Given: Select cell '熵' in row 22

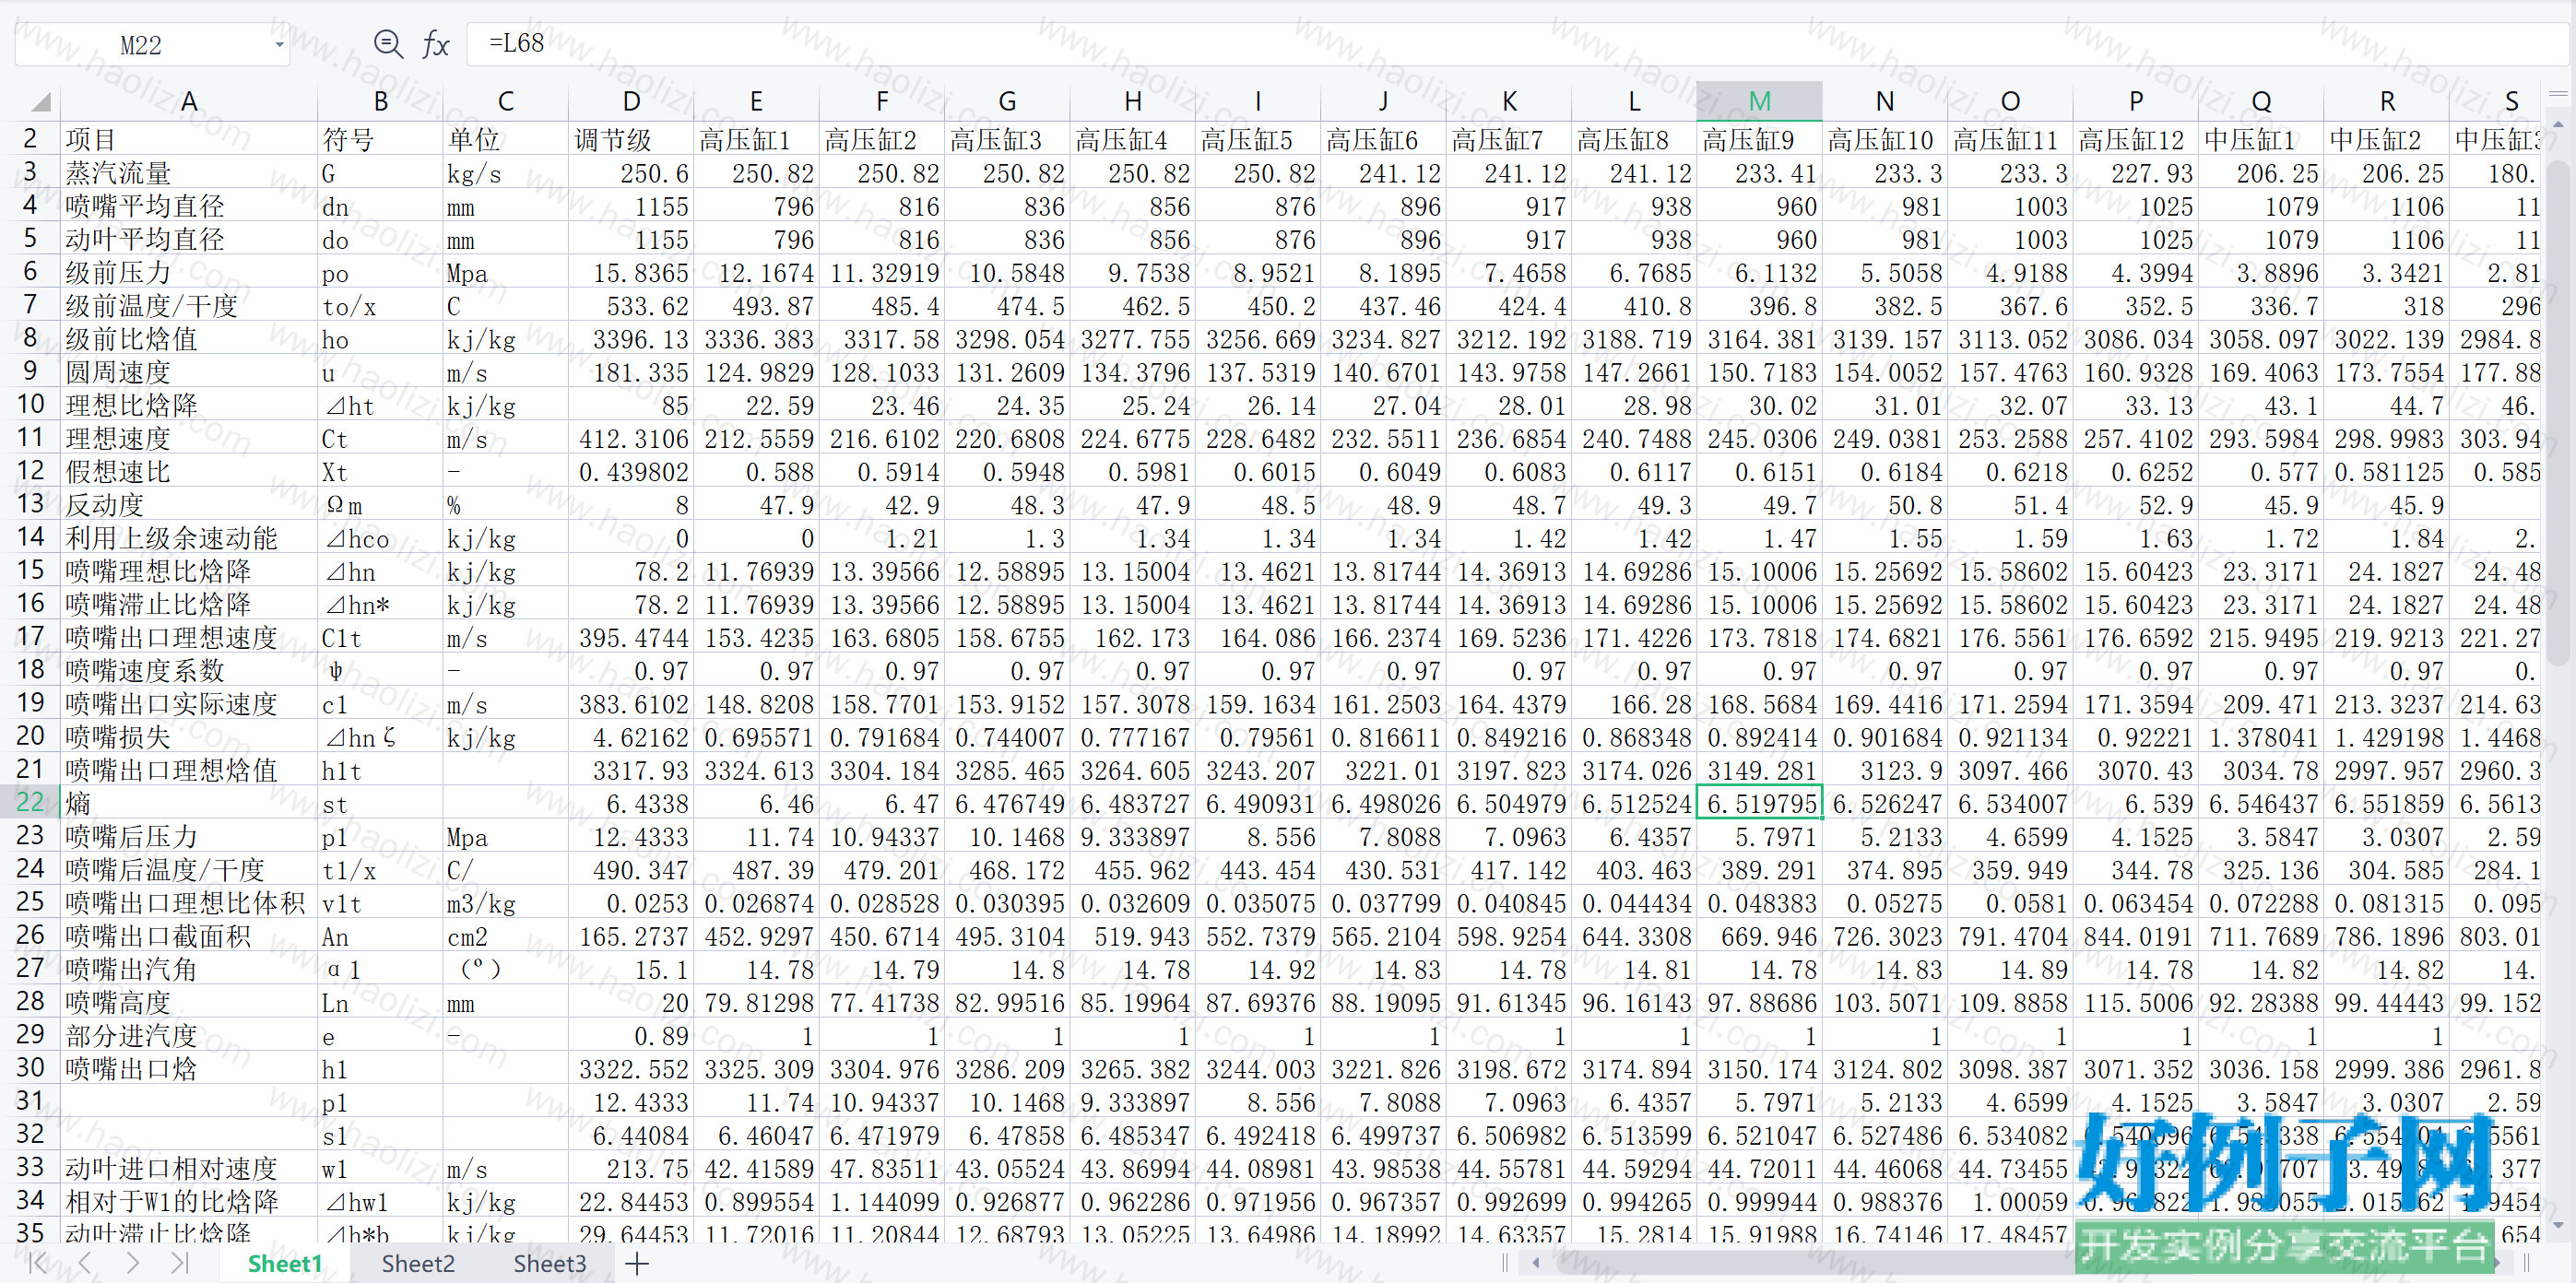Looking at the screenshot, I should tap(188, 803).
